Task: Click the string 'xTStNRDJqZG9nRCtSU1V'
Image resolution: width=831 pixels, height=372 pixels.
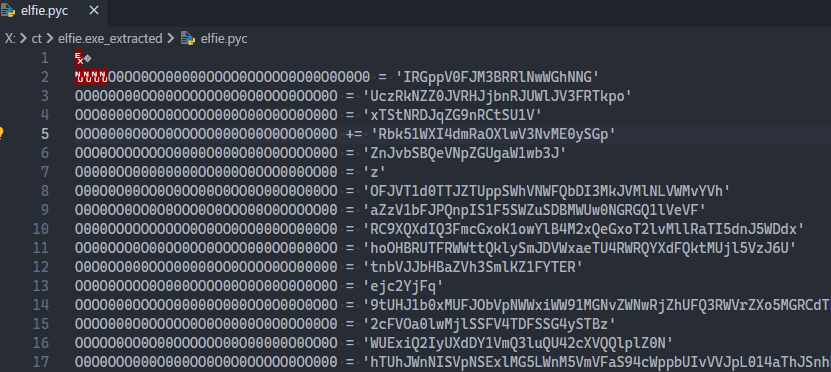Action: coord(452,115)
